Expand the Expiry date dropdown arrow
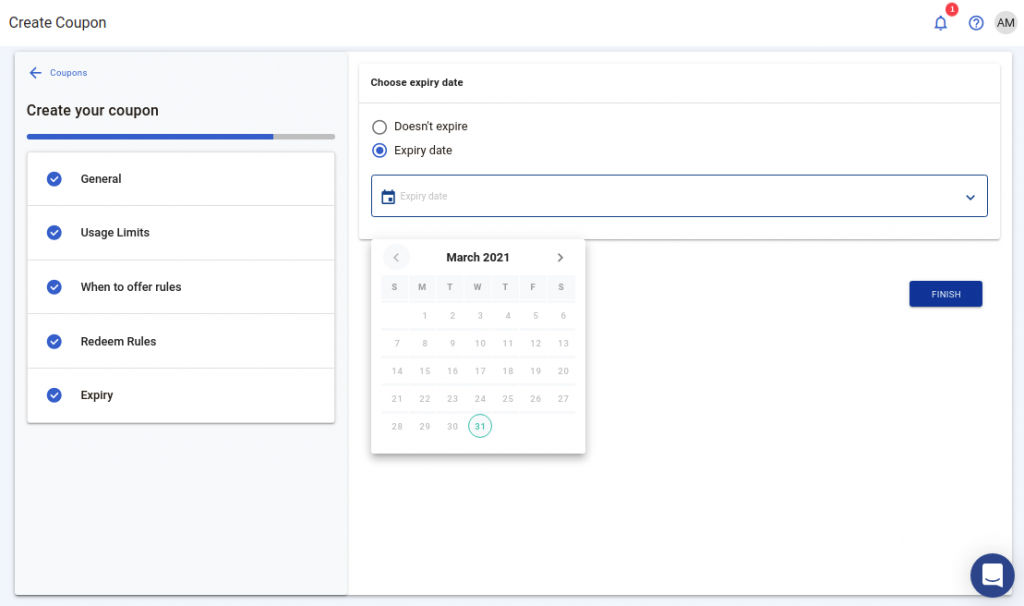 coord(970,197)
